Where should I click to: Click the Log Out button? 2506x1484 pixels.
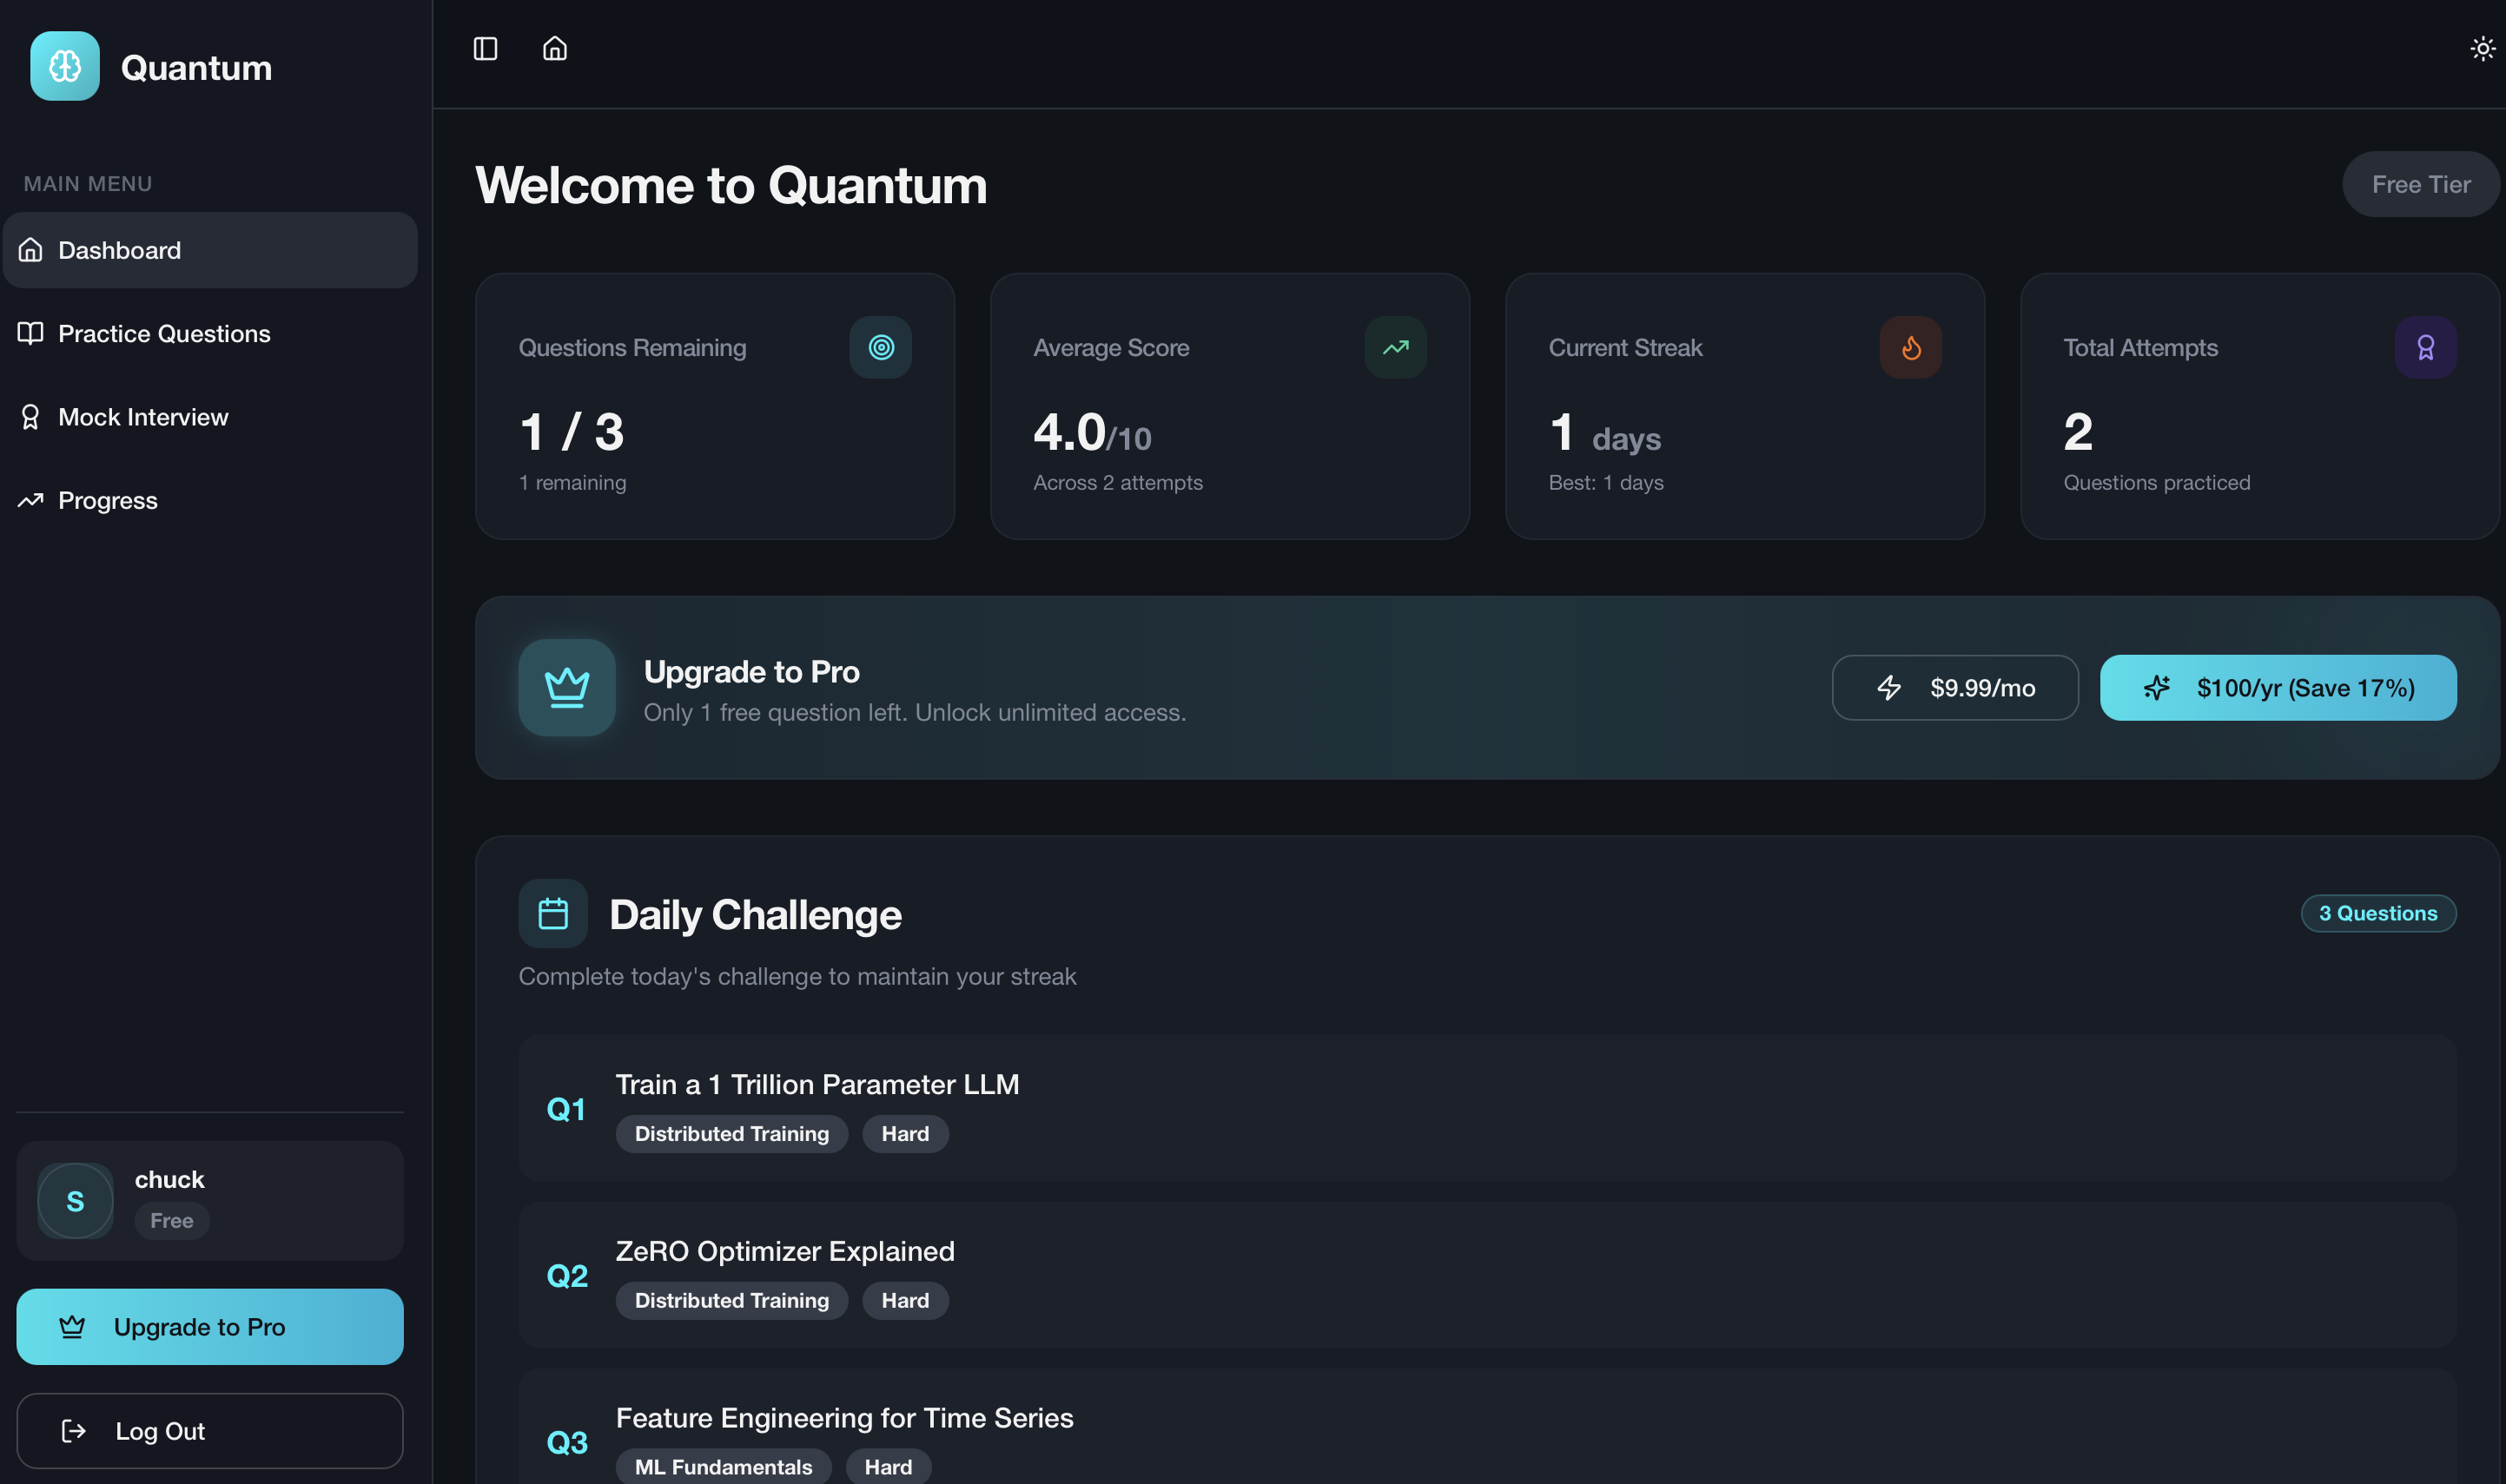coord(210,1430)
